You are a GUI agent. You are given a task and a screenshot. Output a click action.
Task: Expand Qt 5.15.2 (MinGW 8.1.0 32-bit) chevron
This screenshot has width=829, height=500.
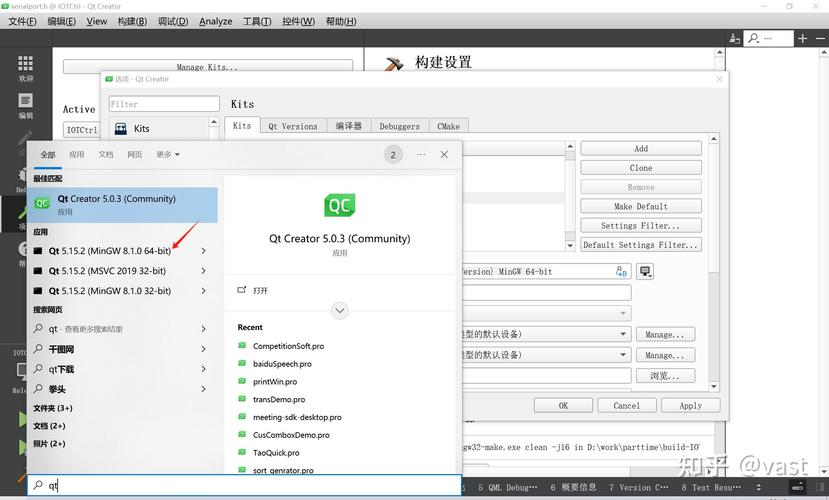coord(204,291)
